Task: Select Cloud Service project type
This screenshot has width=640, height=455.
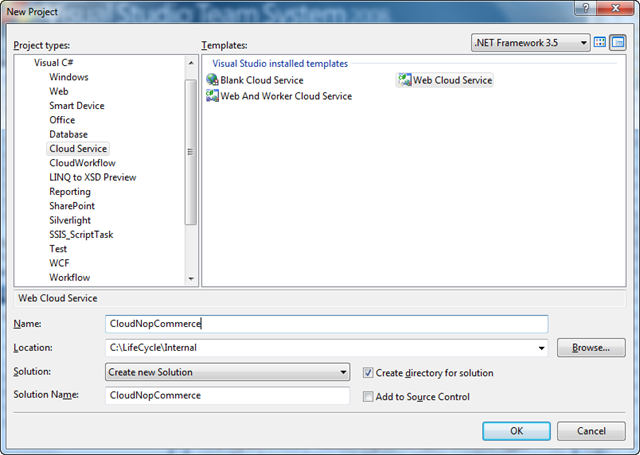Action: [78, 149]
